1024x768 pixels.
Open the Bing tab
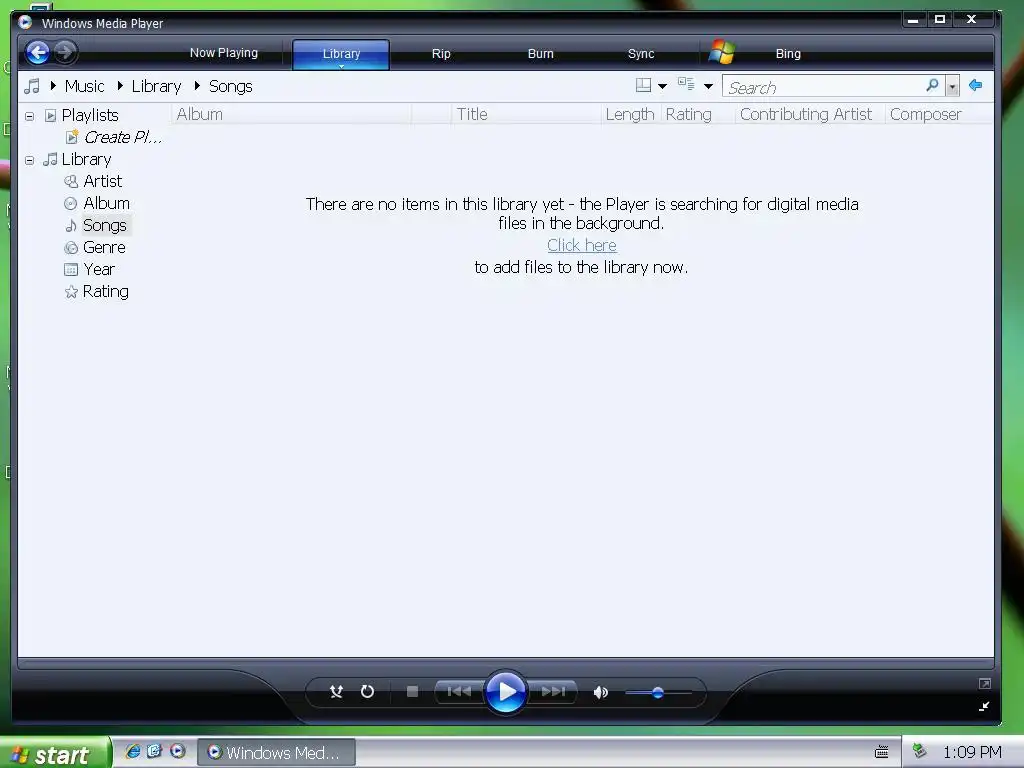click(788, 54)
